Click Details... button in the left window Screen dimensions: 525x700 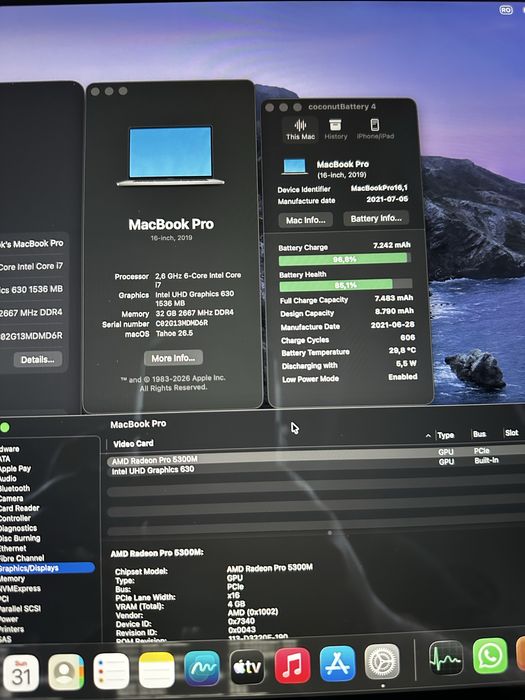[38, 359]
